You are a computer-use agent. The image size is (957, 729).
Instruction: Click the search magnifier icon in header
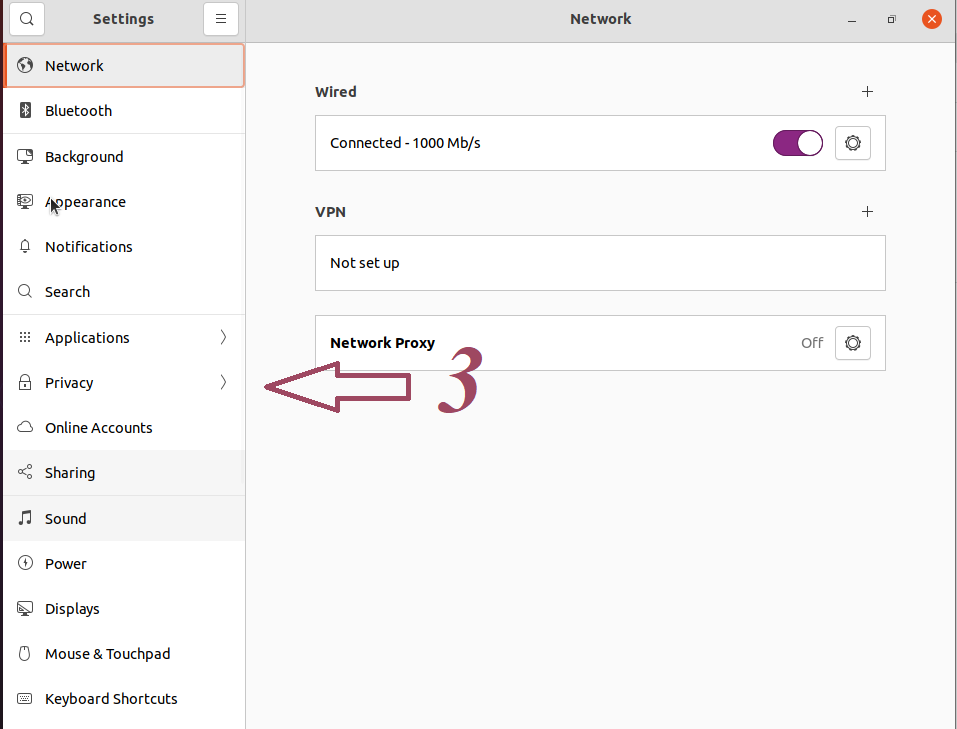pyautogui.click(x=26, y=19)
